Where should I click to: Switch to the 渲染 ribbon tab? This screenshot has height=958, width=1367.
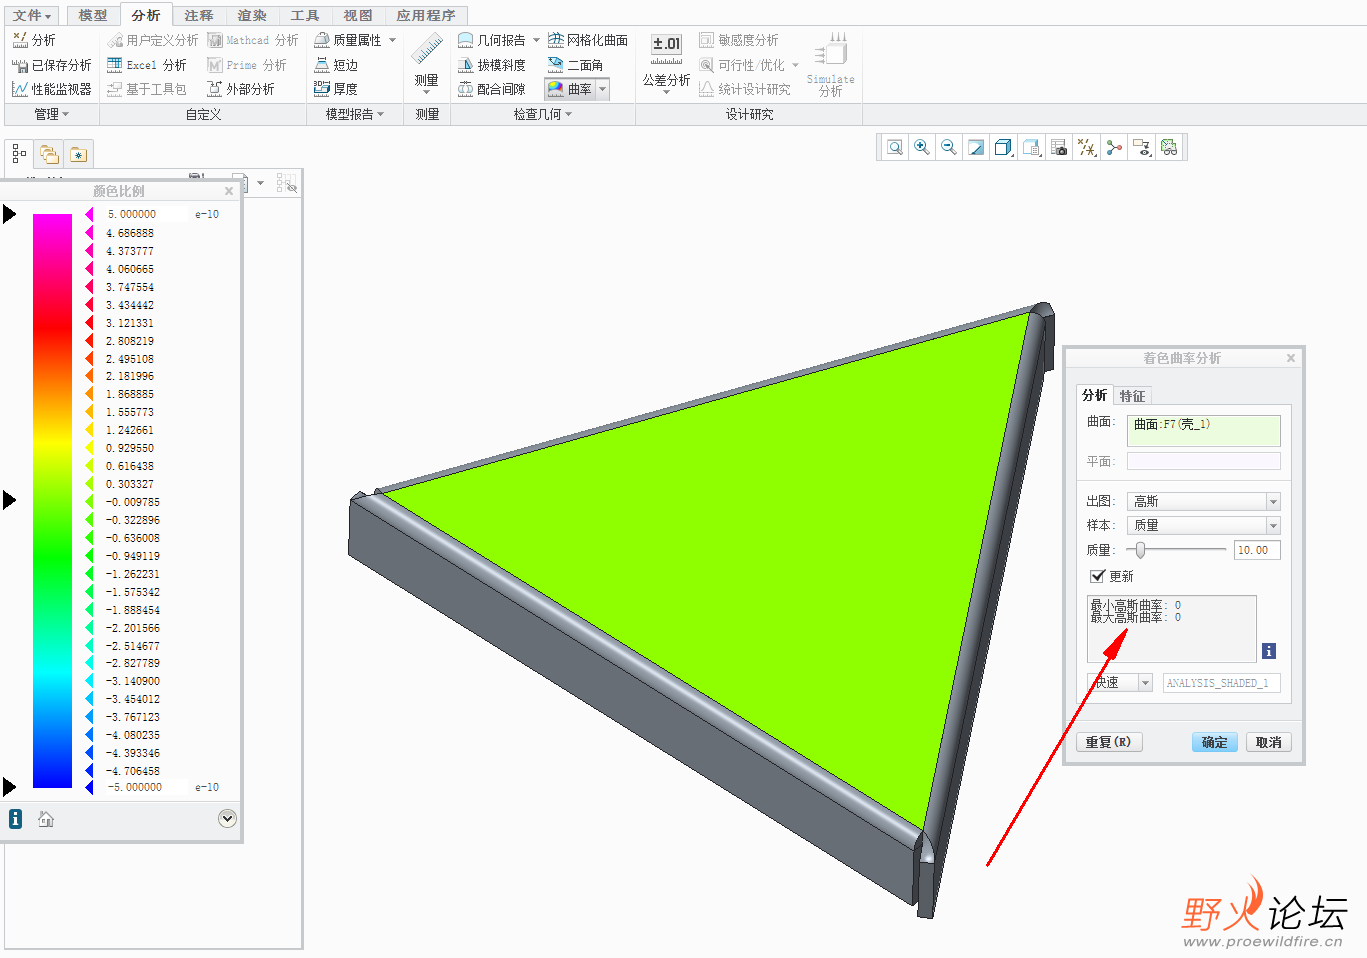point(252,15)
